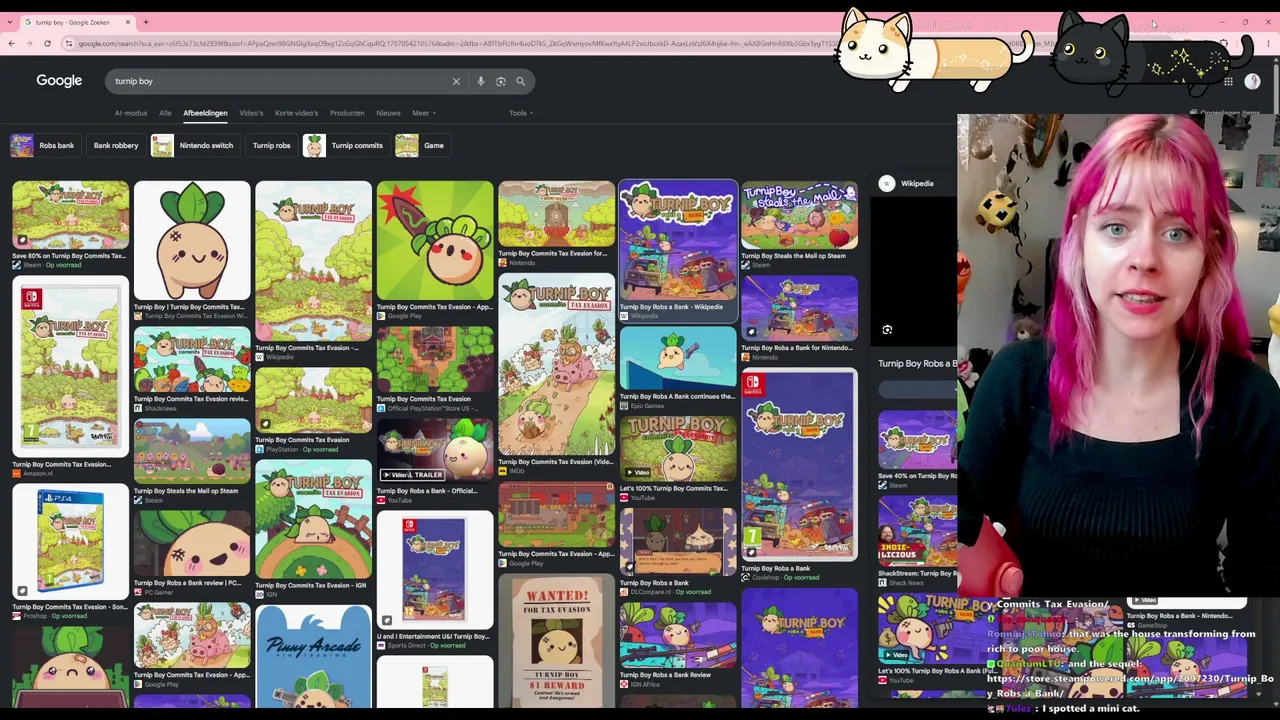Open the IGN Tax Evasion image
This screenshot has width=1280, height=720.
(313, 519)
